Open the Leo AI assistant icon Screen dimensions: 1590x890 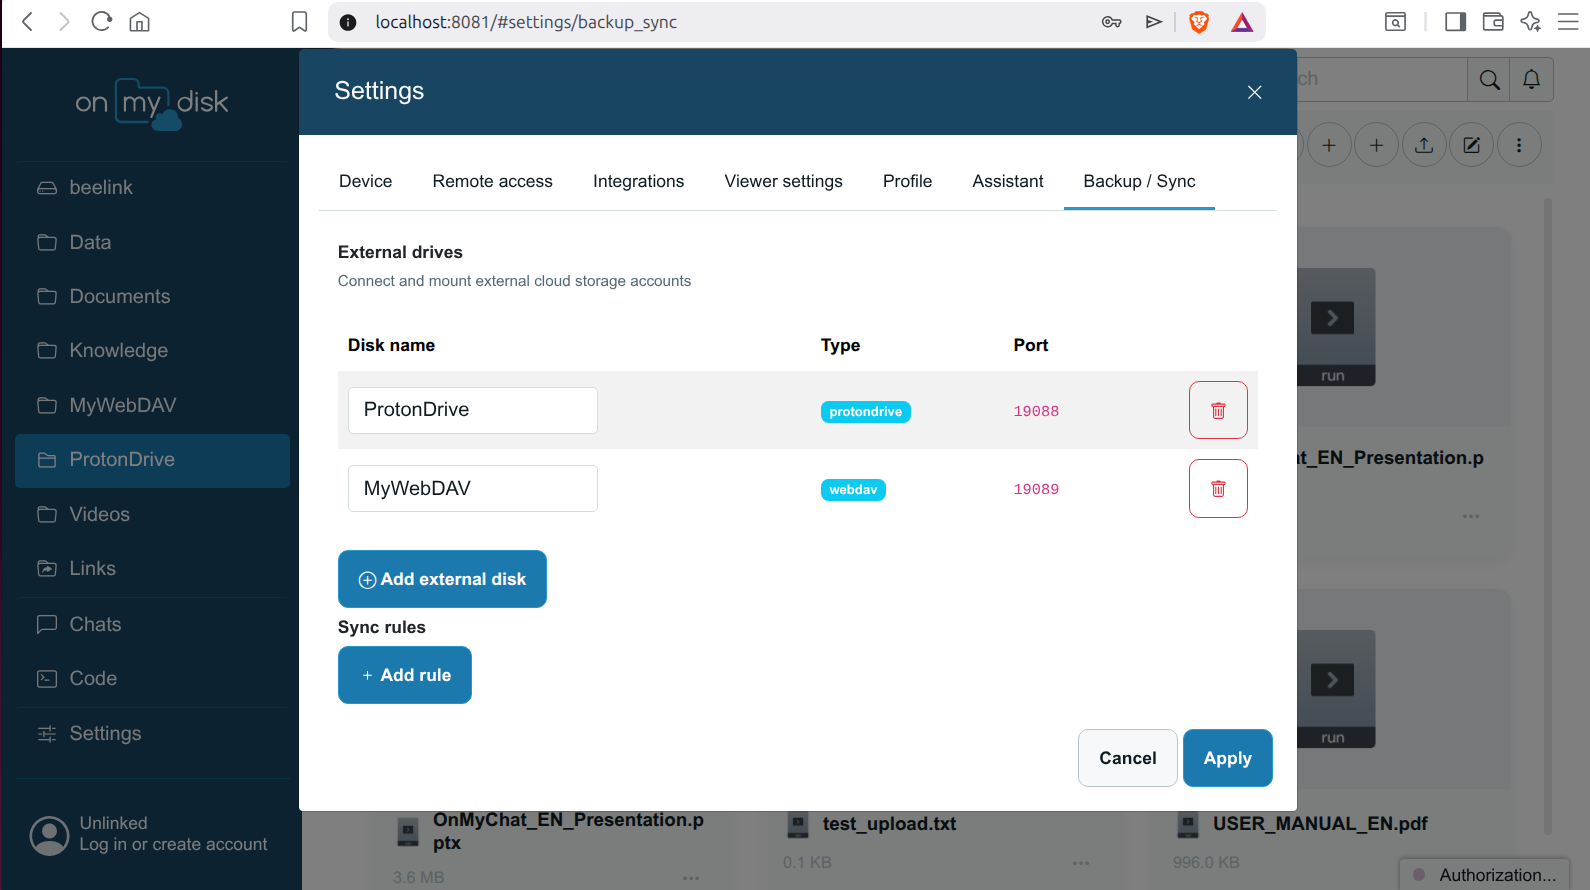click(1530, 22)
